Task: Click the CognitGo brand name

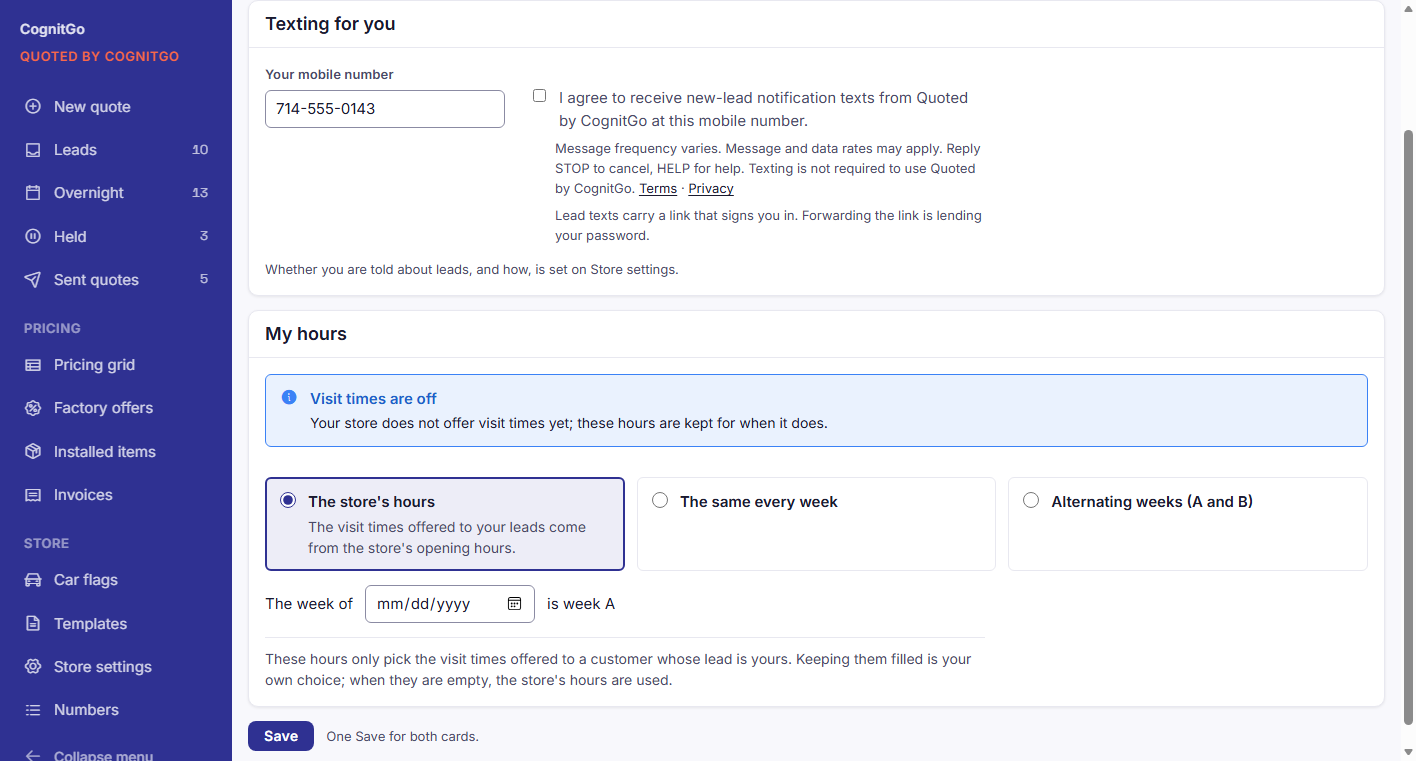Action: 52,30
